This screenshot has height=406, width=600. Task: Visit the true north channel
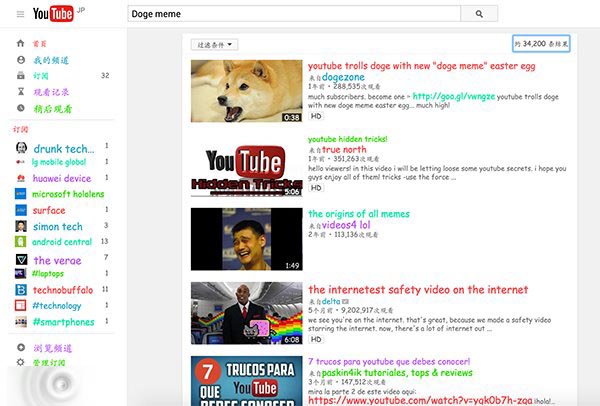pos(344,150)
